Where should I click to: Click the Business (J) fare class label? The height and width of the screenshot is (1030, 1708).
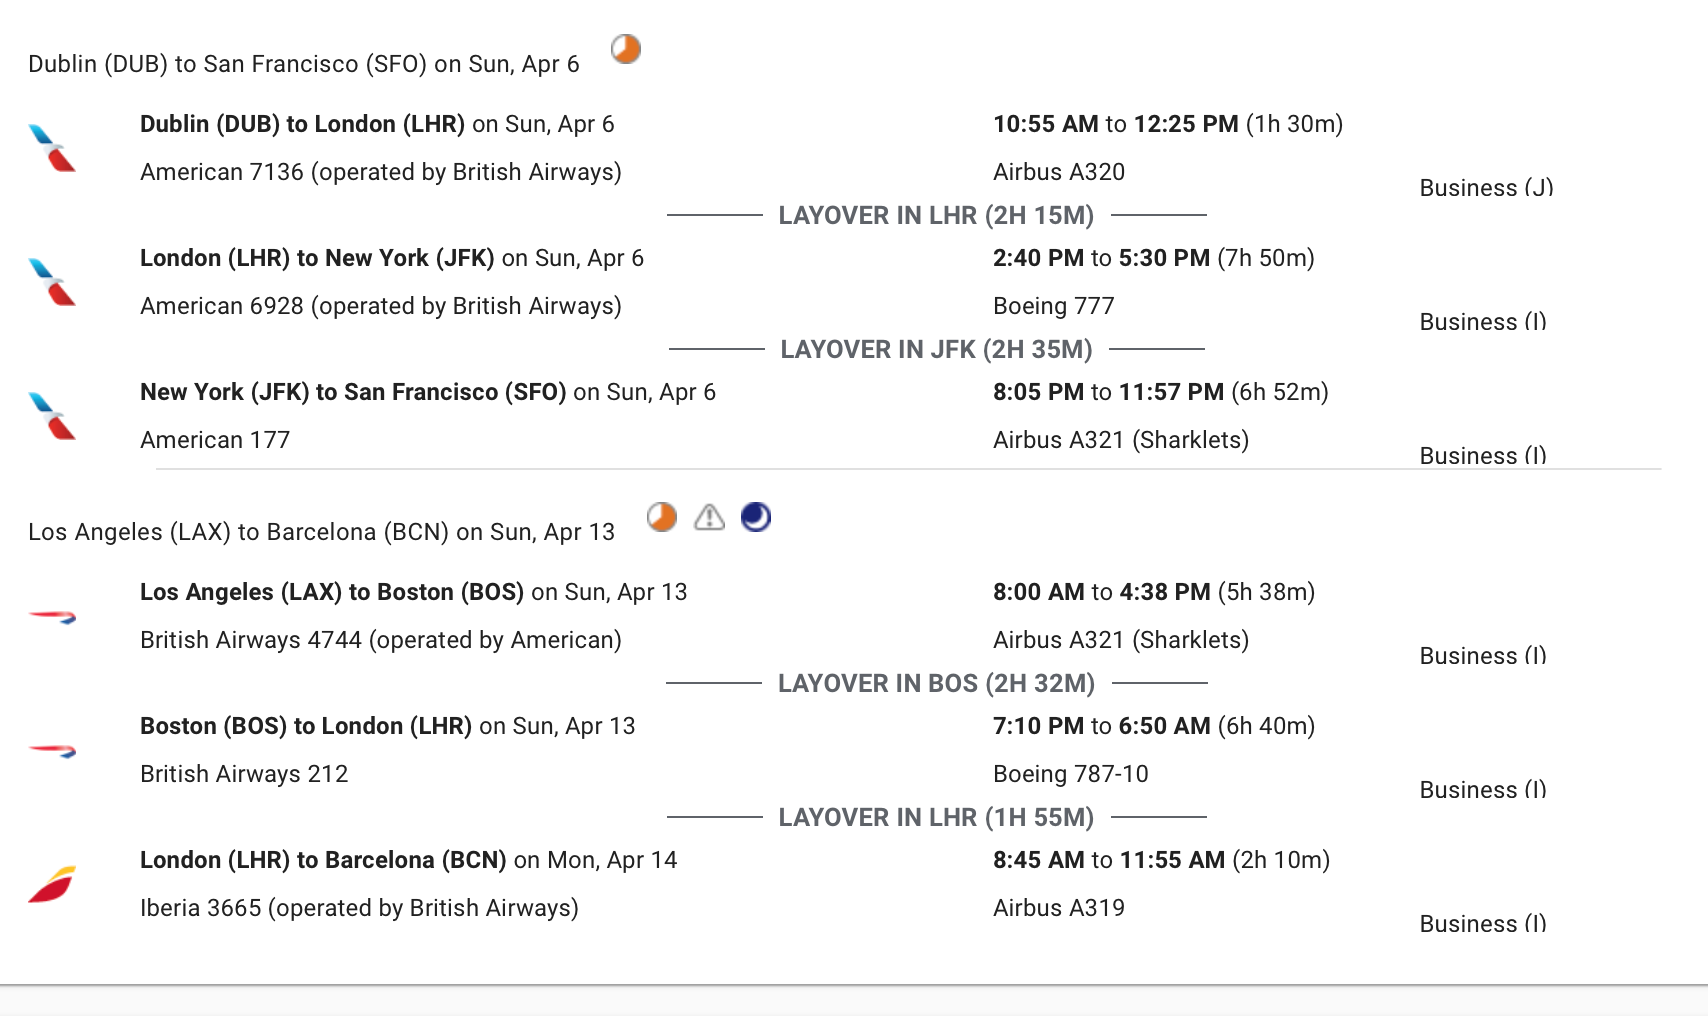point(1486,188)
